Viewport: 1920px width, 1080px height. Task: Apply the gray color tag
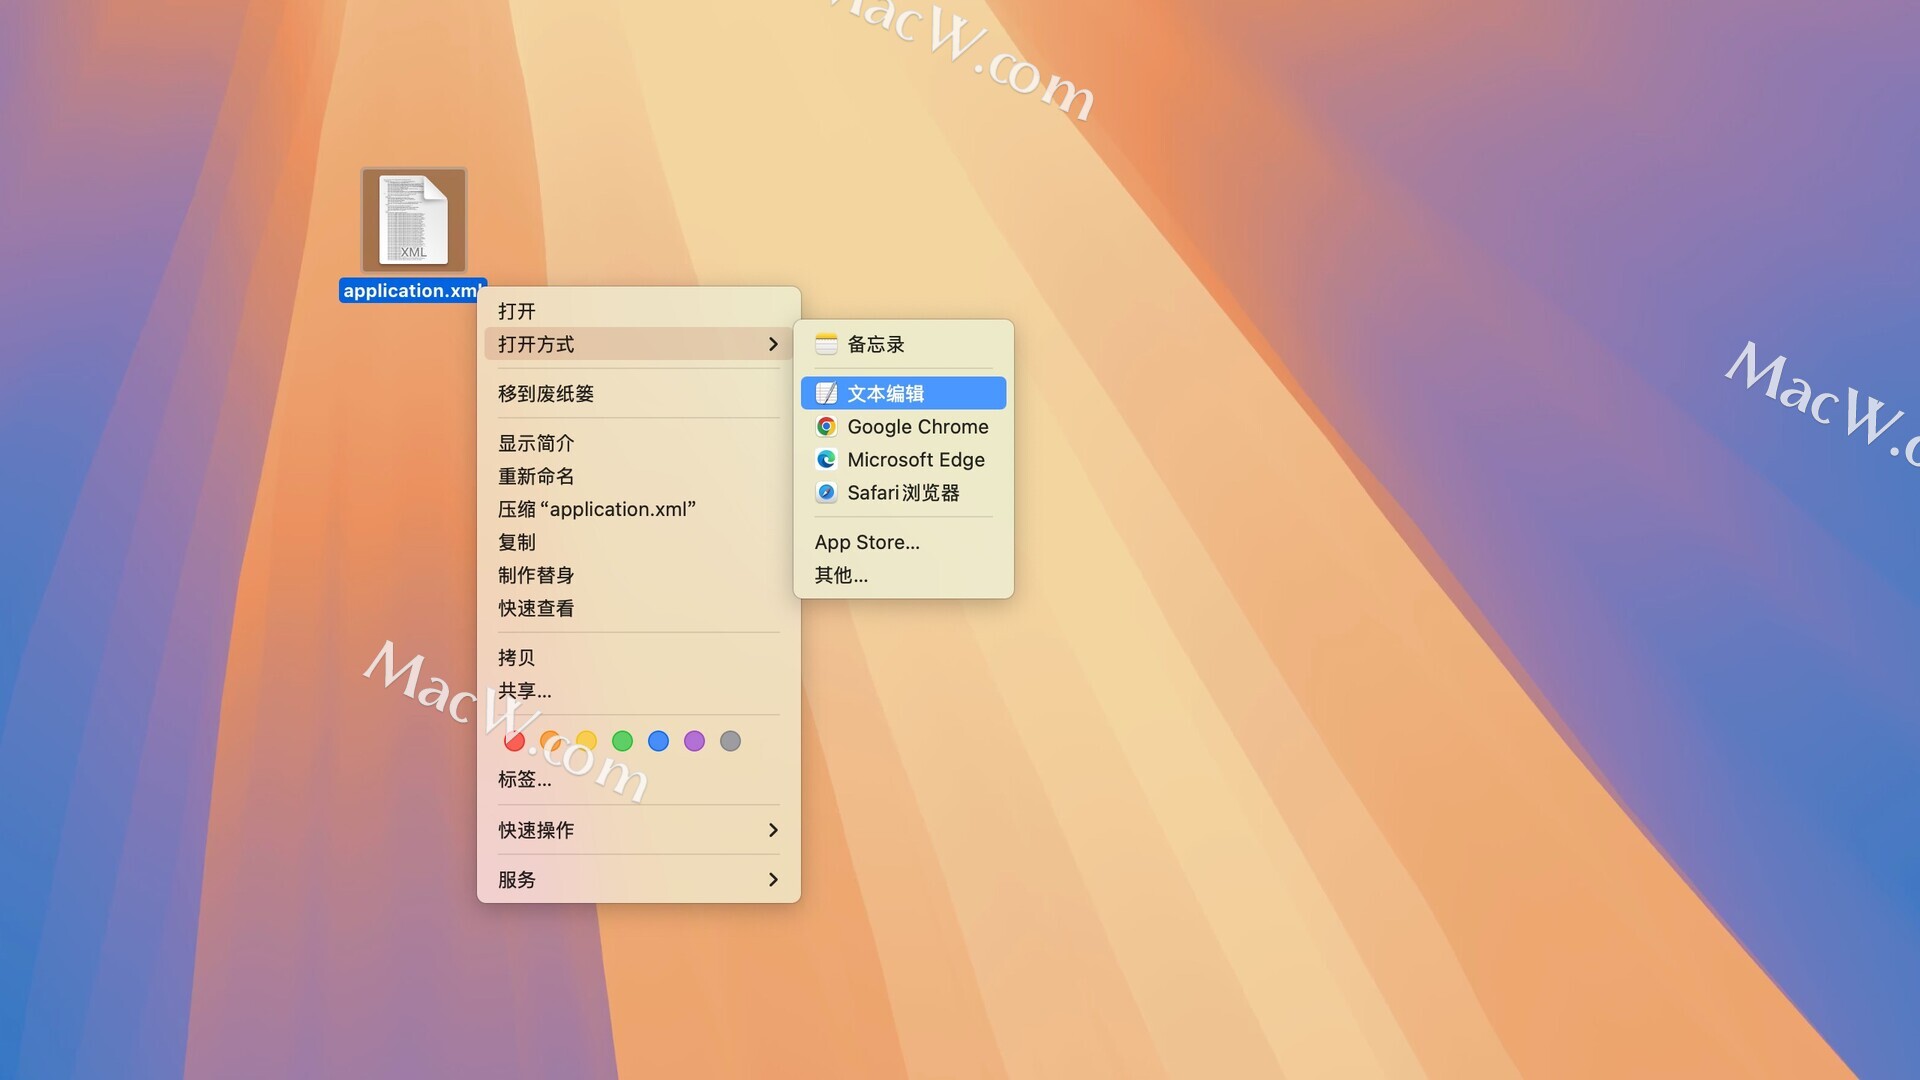pyautogui.click(x=730, y=741)
